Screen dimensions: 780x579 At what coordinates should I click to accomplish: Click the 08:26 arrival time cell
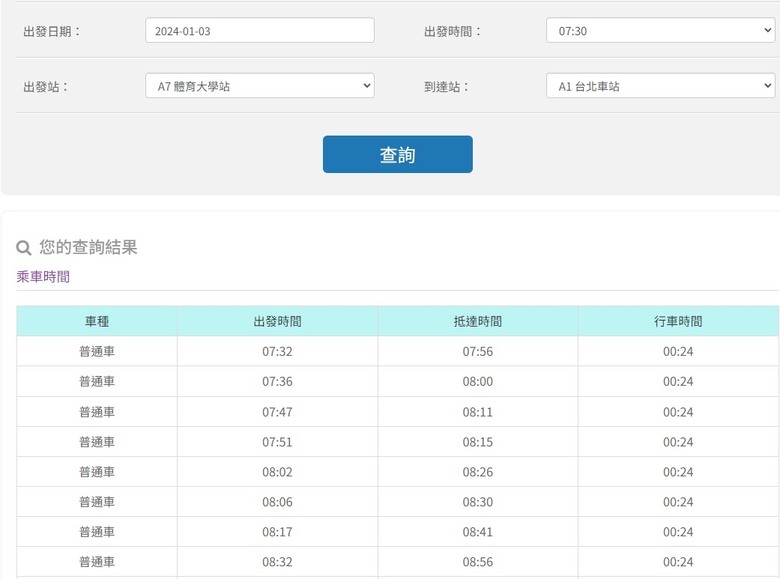pos(478,472)
